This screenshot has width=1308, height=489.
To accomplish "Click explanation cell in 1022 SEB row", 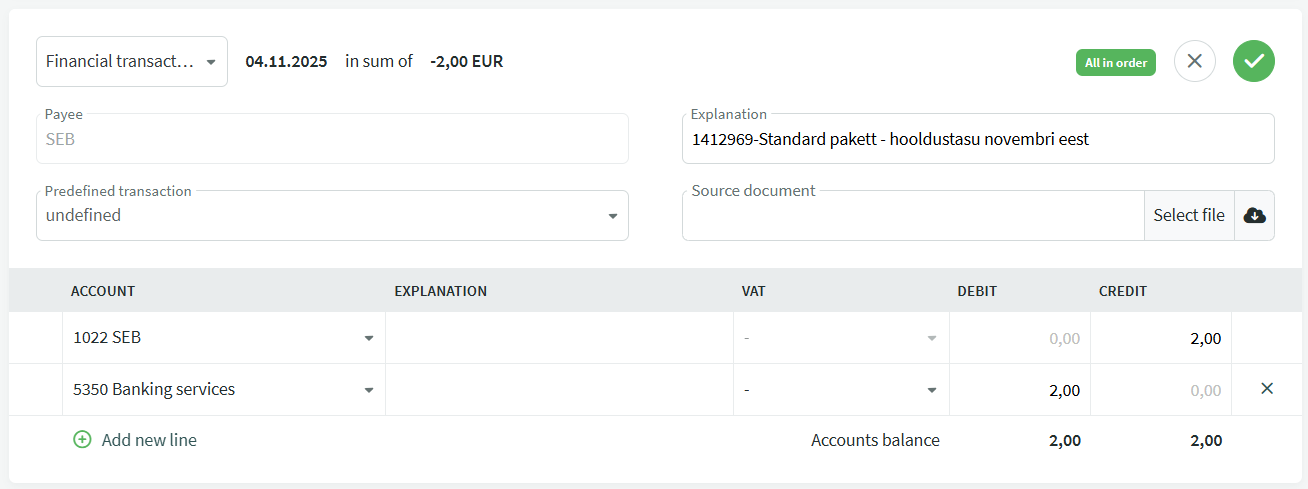I will [559, 338].
